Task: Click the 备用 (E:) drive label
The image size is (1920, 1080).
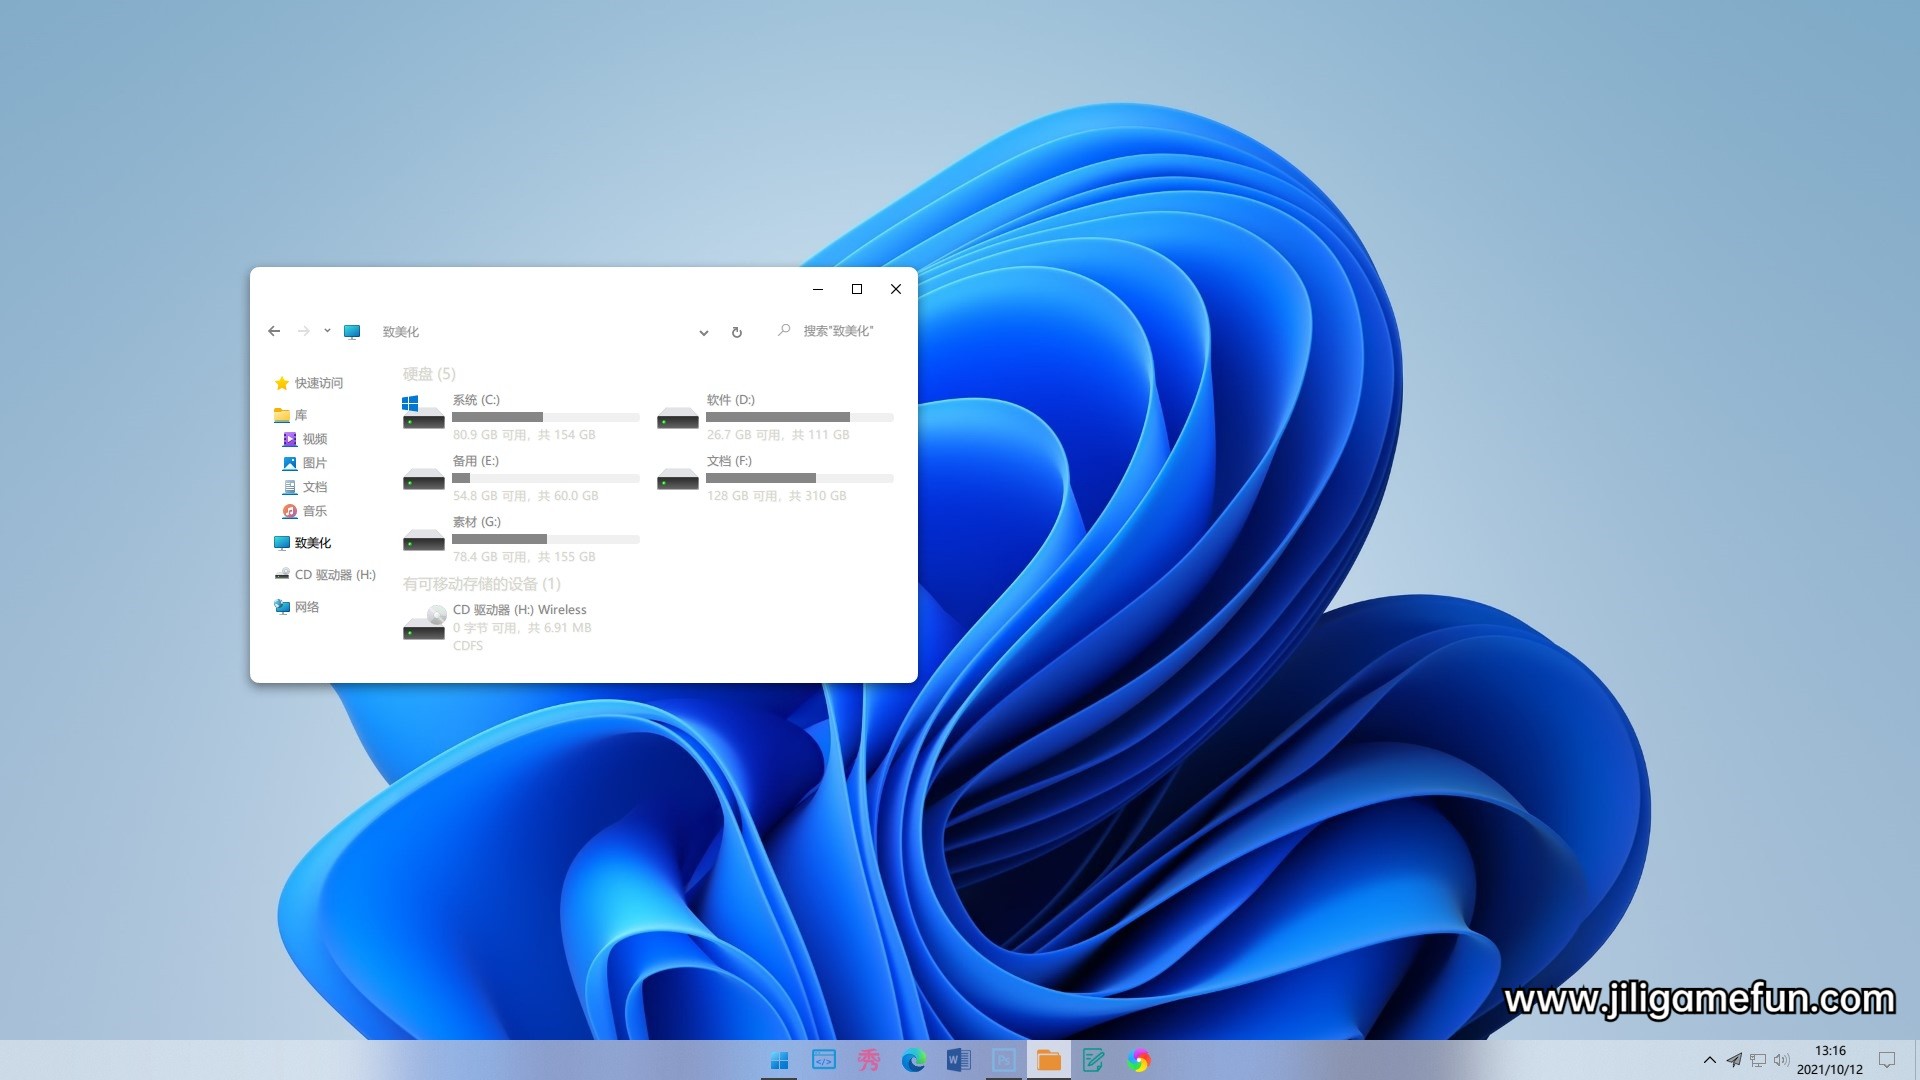Action: point(476,461)
